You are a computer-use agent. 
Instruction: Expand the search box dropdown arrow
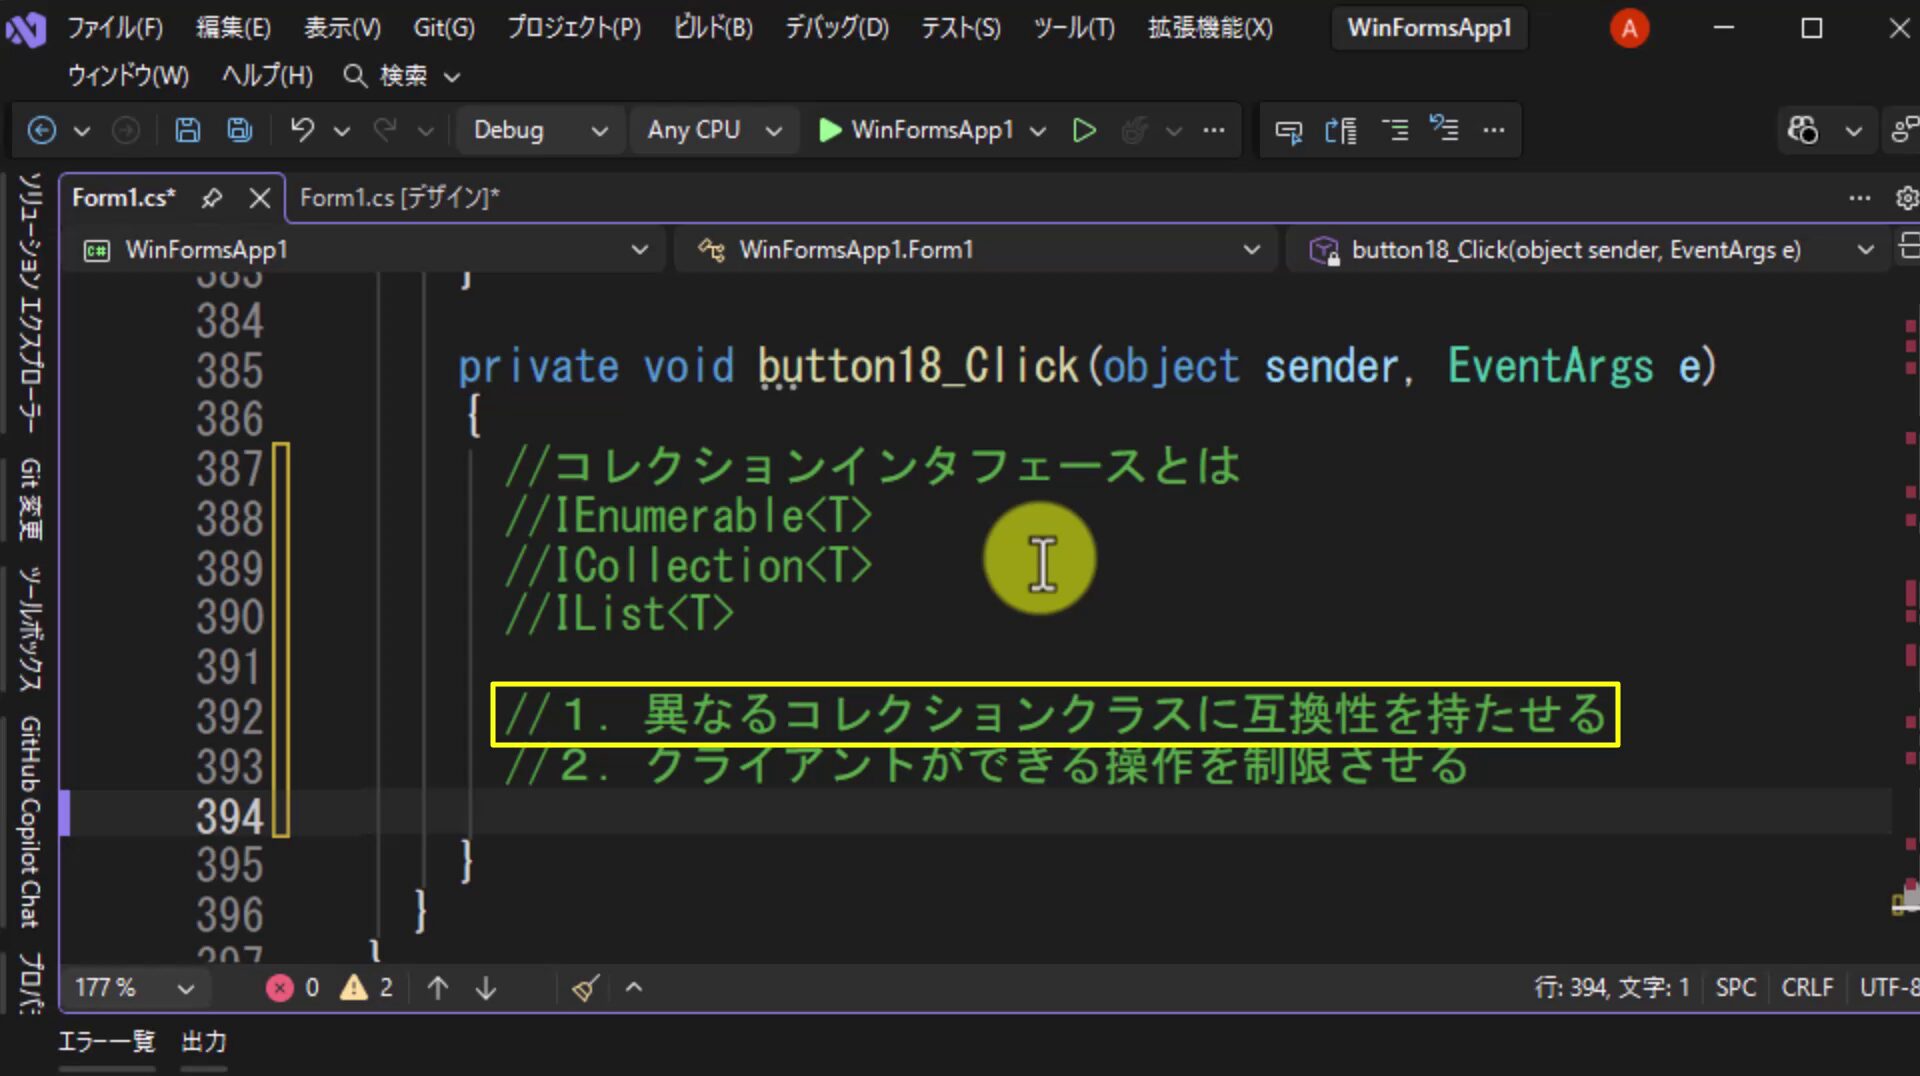click(452, 77)
